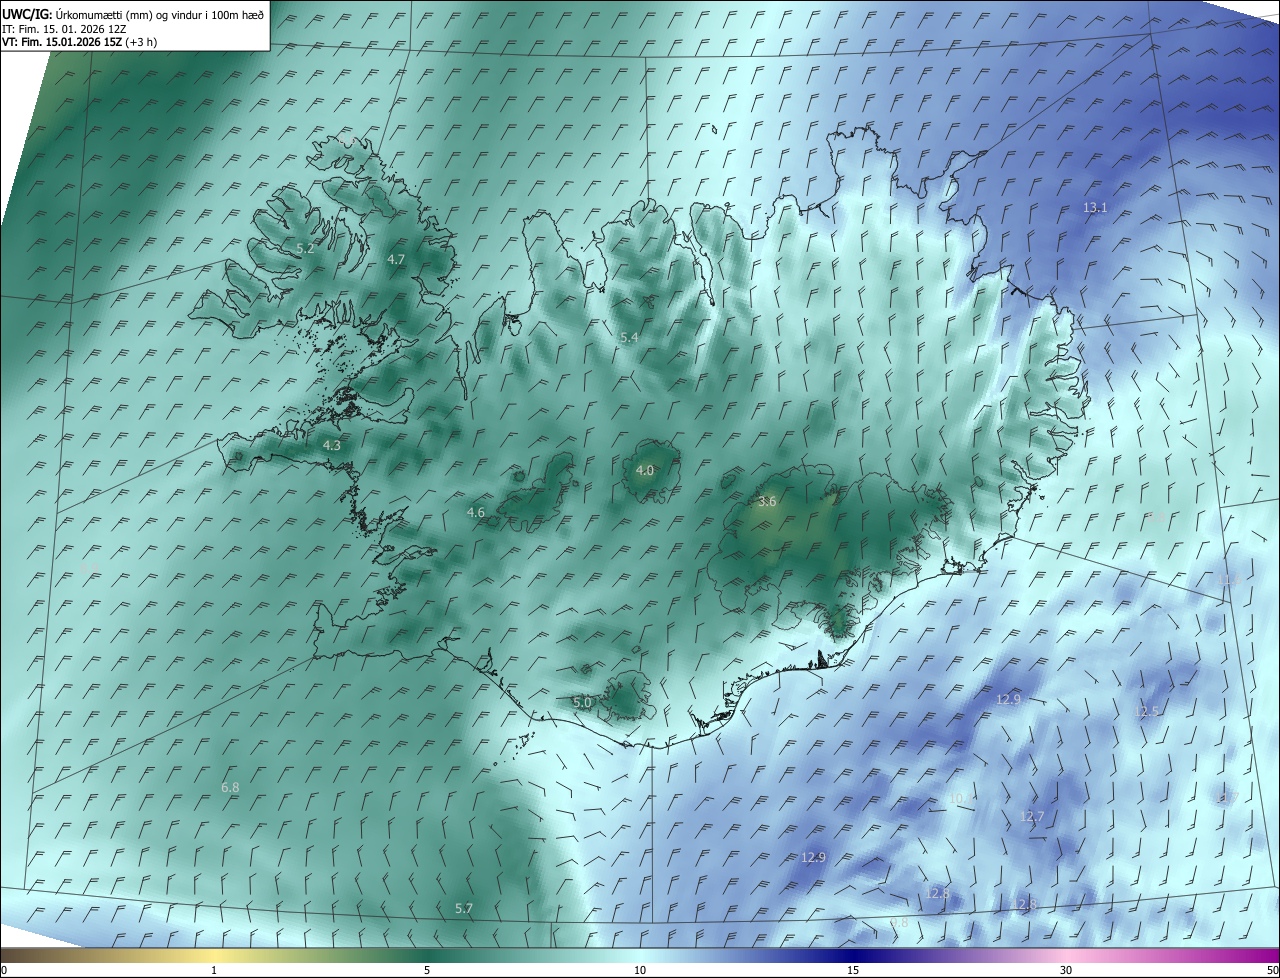Click the 12.7 value label
The height and width of the screenshot is (978, 1280).
1032,817
